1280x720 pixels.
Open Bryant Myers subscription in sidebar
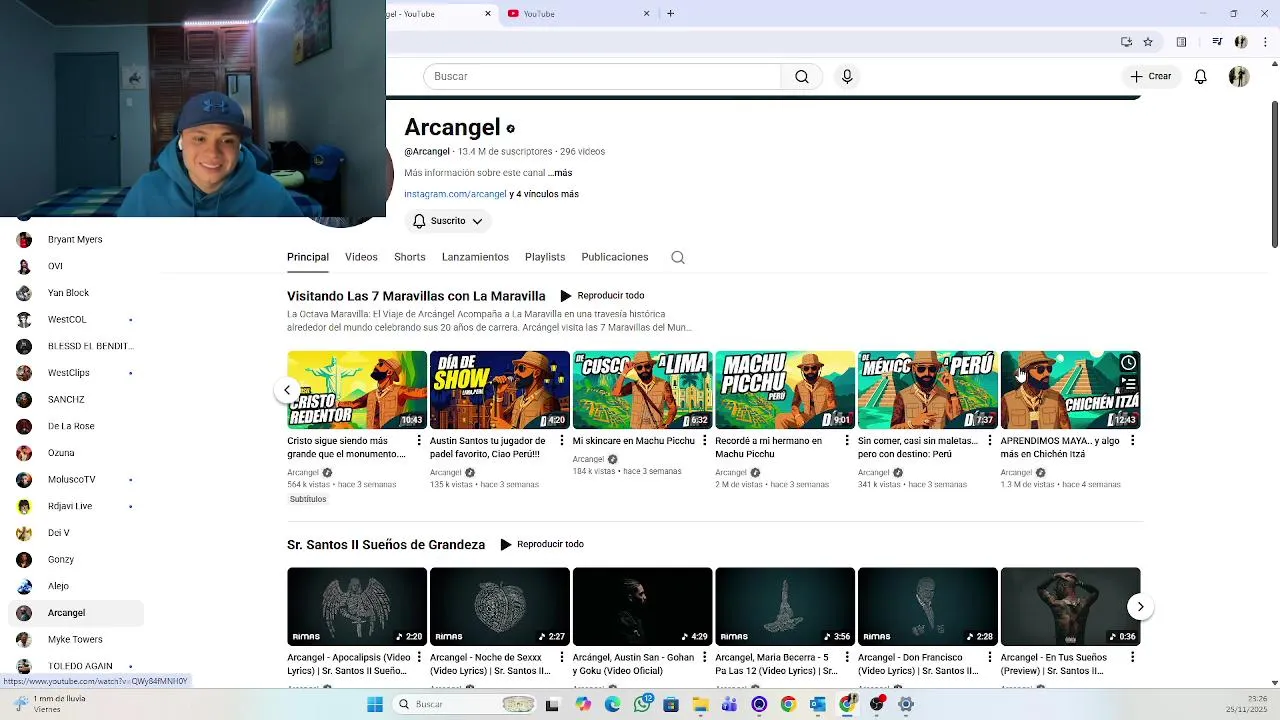[75, 240]
